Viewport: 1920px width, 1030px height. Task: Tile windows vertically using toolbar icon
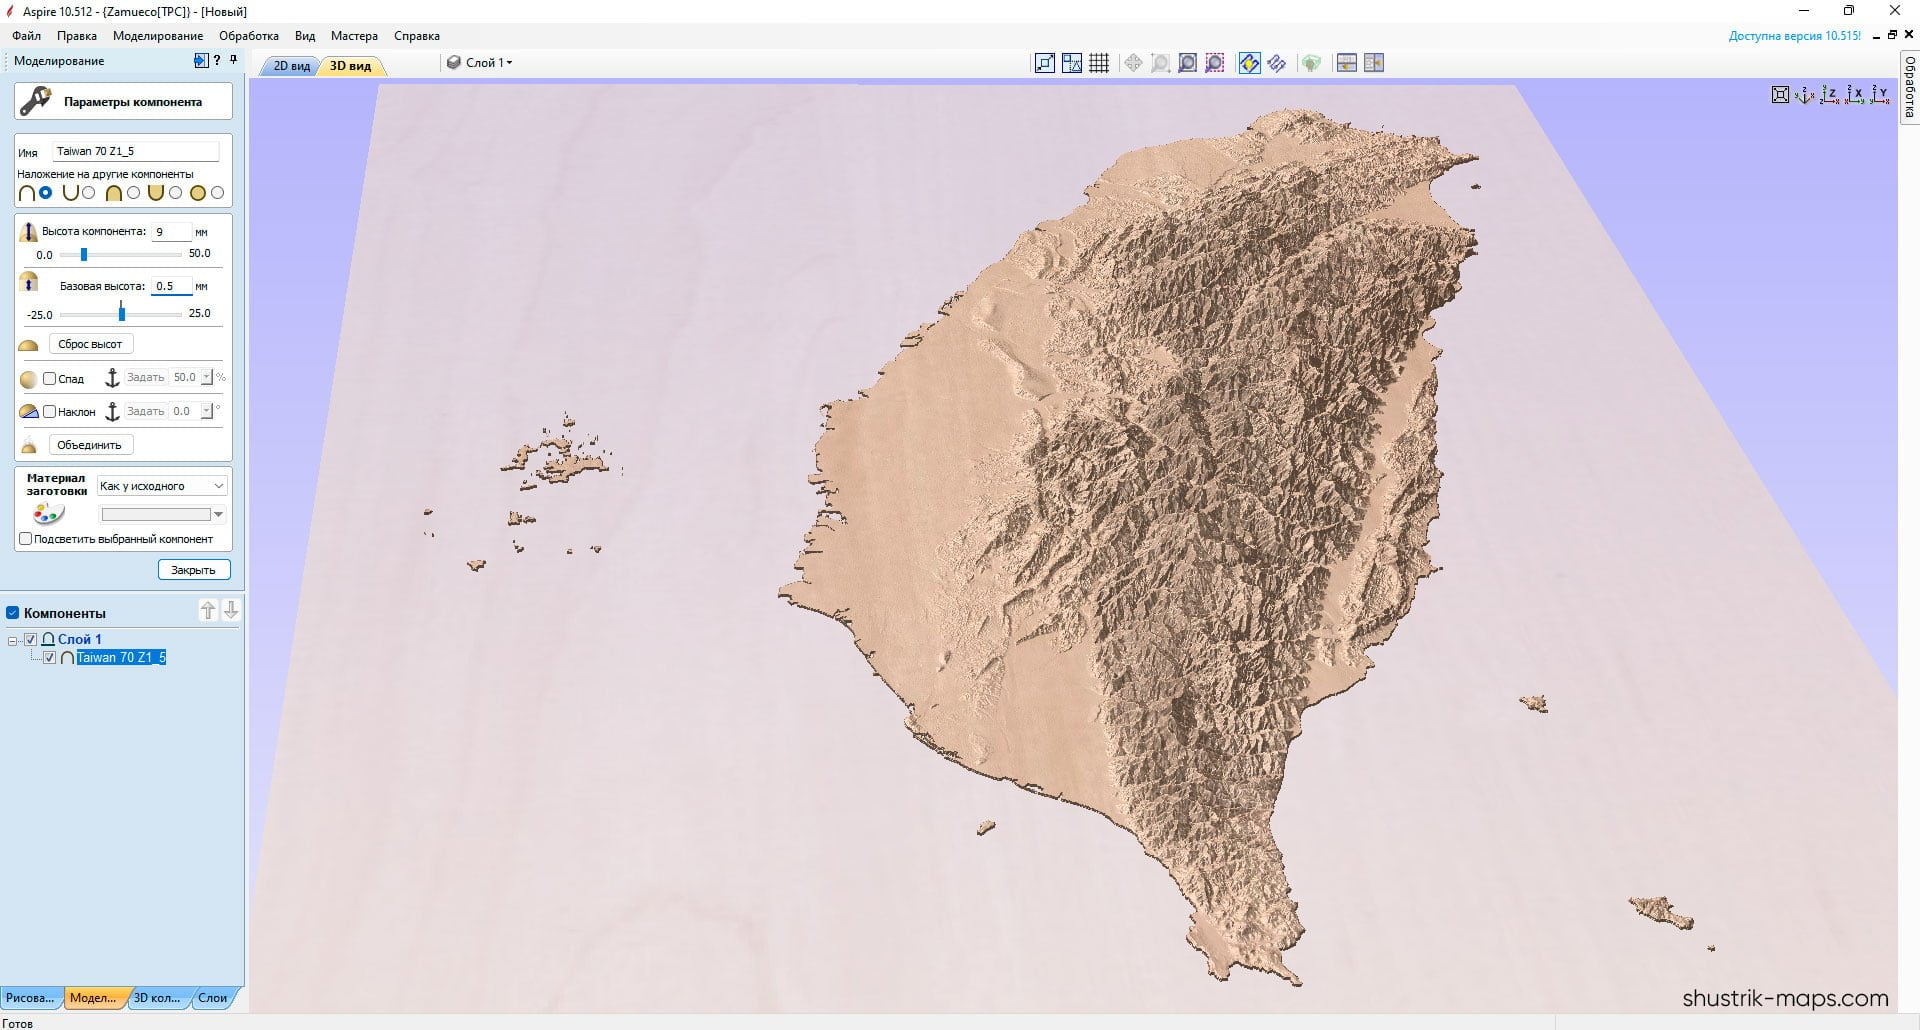click(x=1374, y=63)
